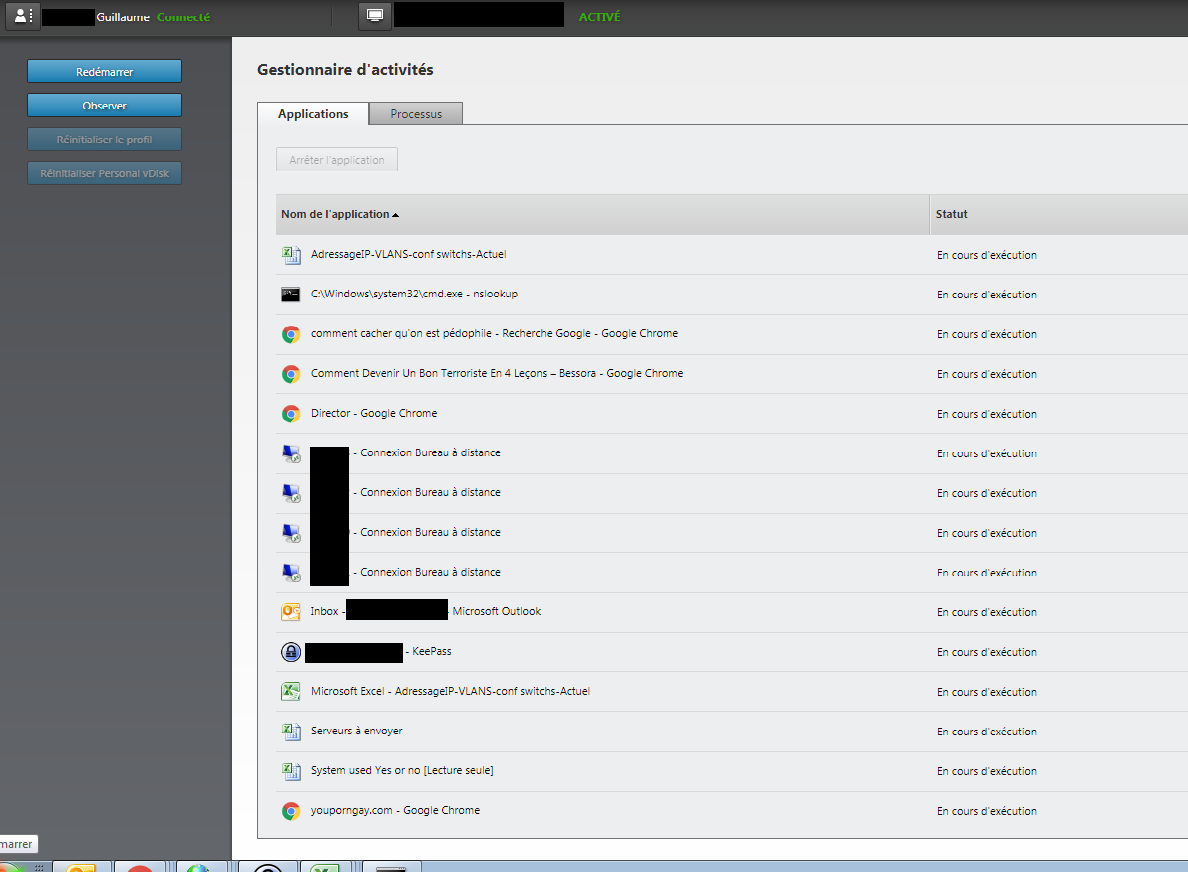Image resolution: width=1188 pixels, height=872 pixels.
Task: Click the cmd.exe nslookup console icon
Action: click(291, 295)
